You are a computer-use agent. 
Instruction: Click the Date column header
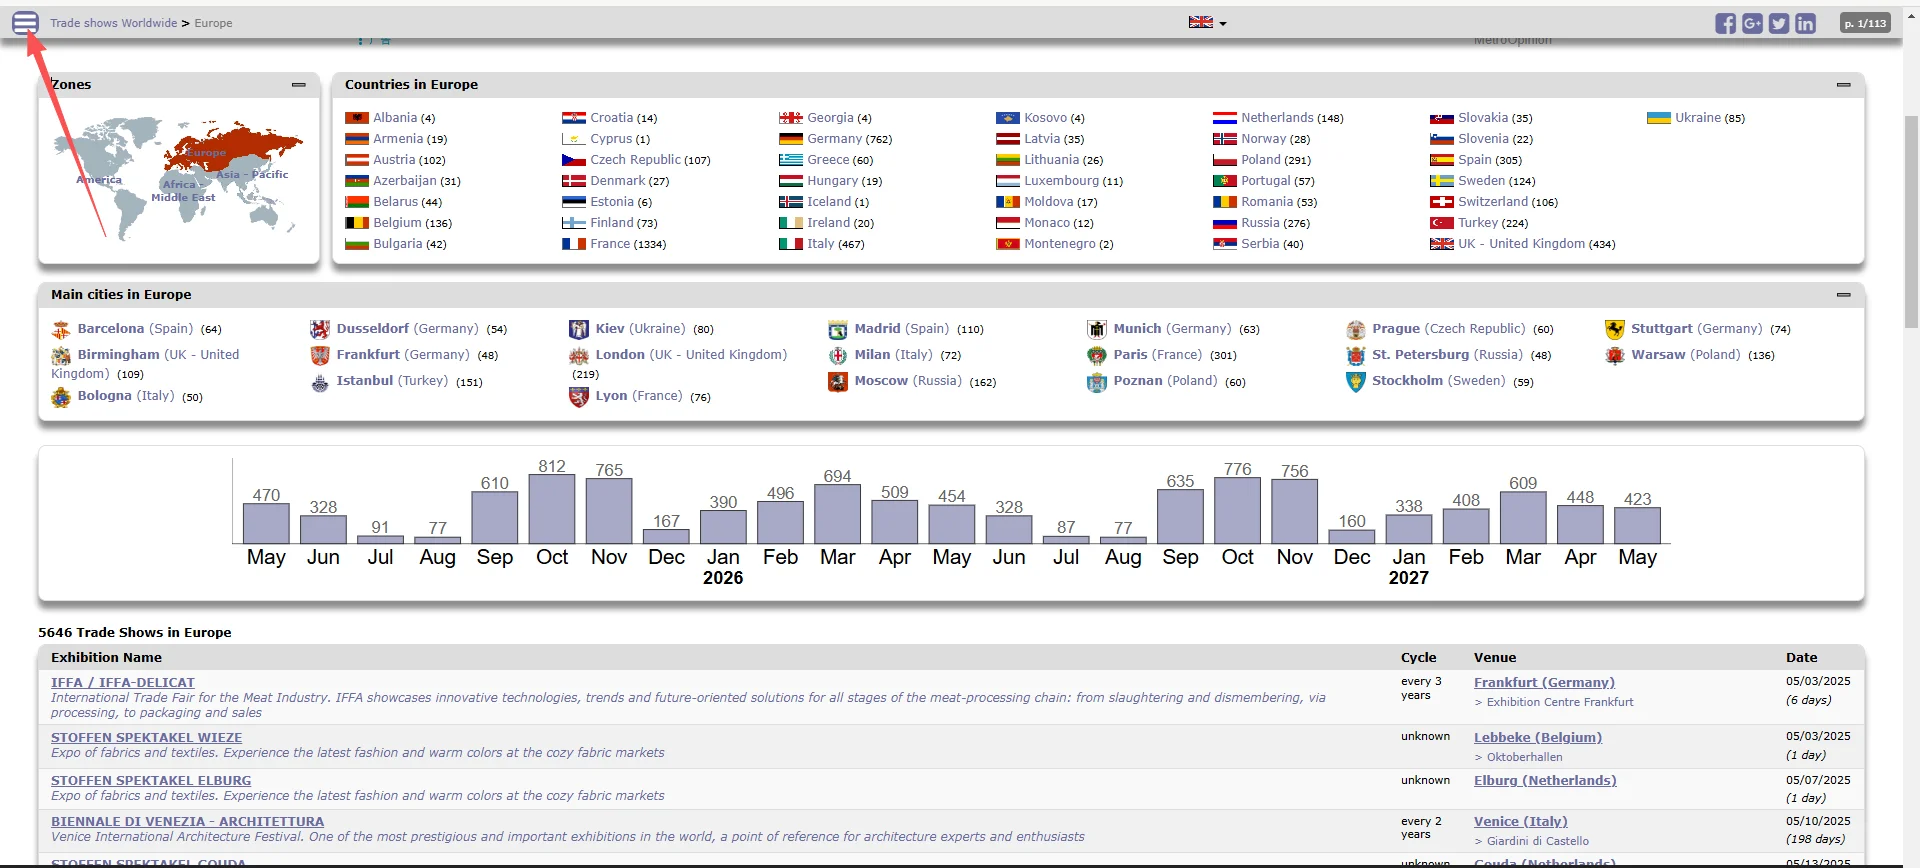click(1802, 658)
